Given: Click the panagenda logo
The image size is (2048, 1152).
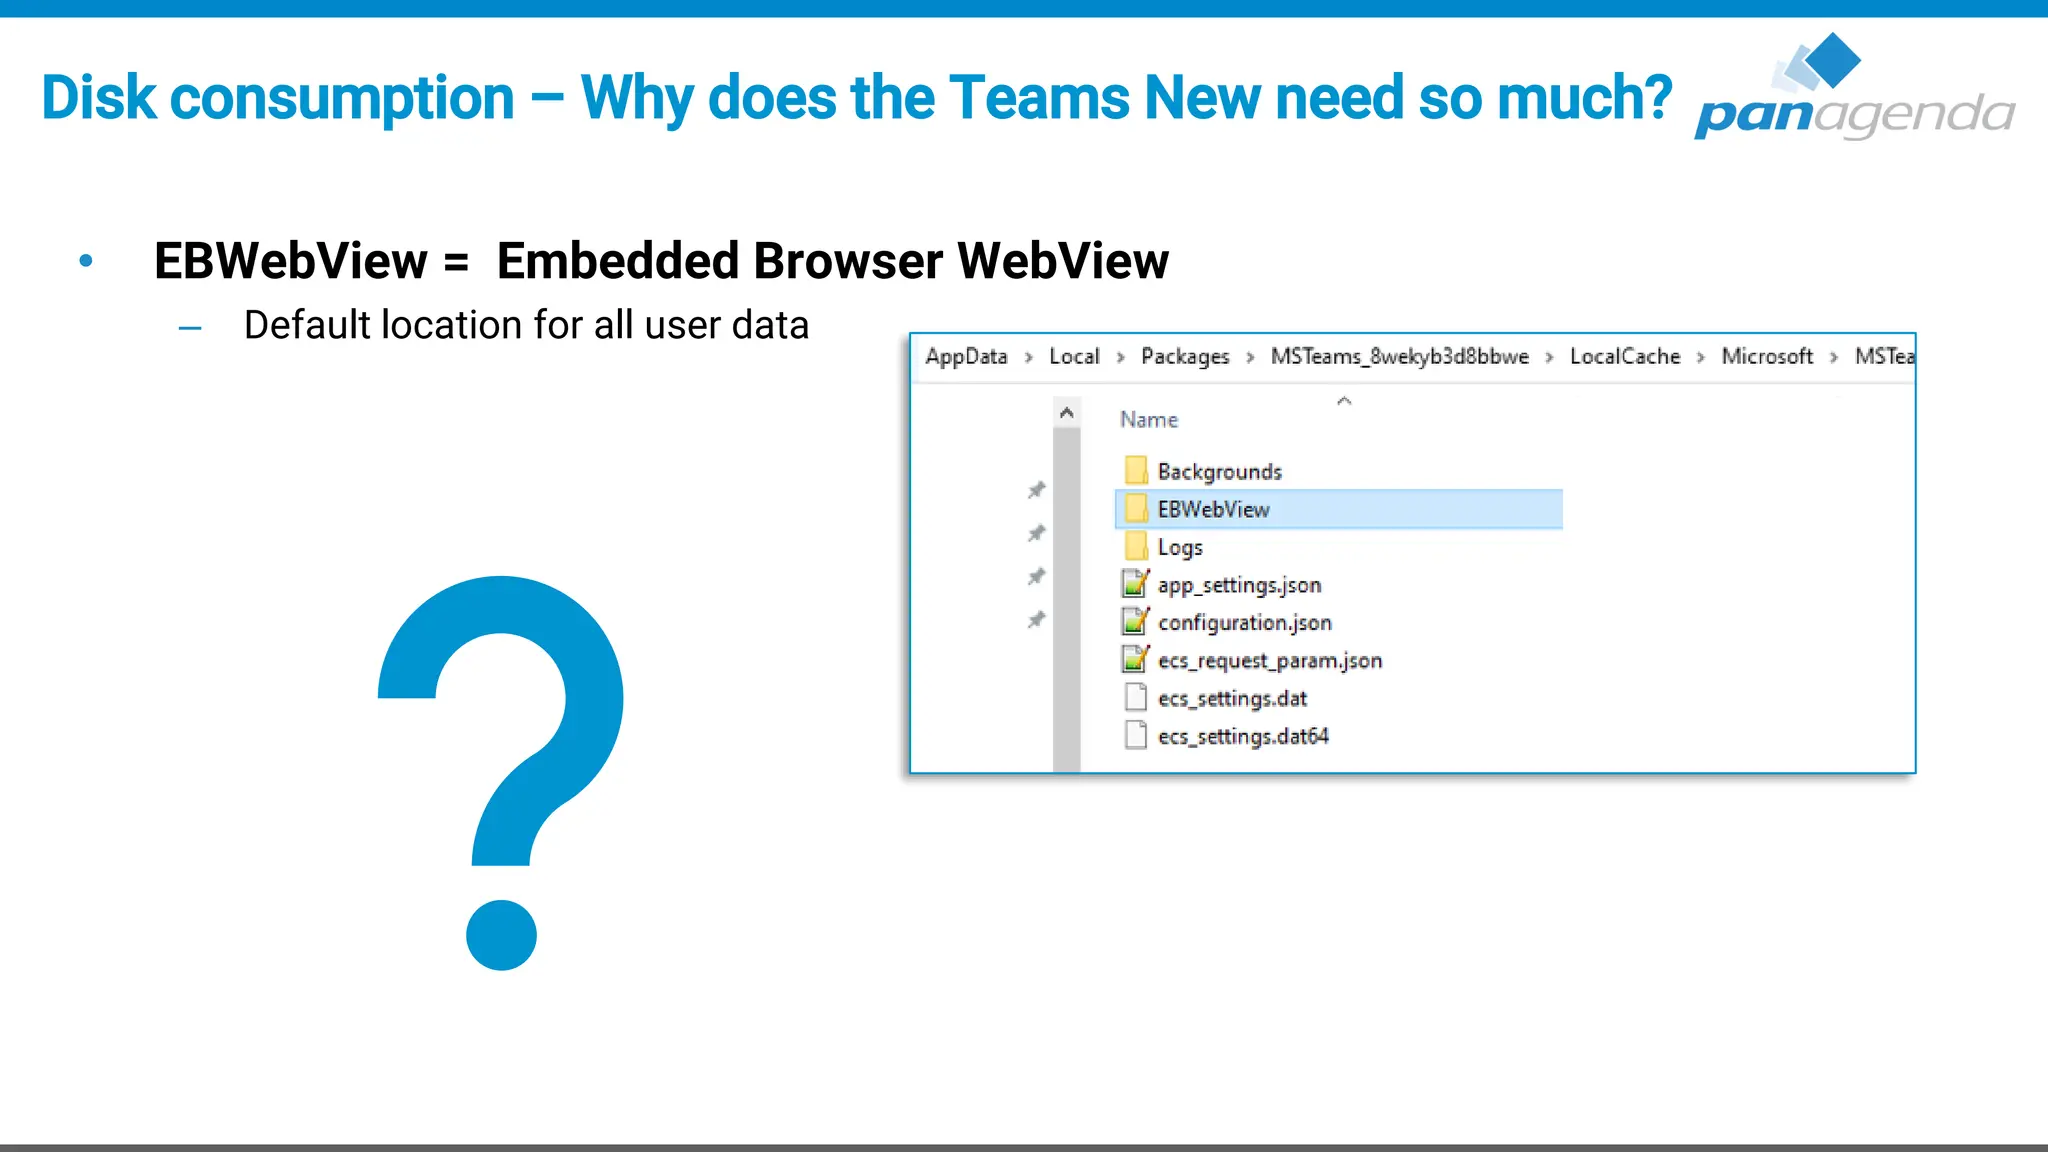Looking at the screenshot, I should pos(1855,86).
